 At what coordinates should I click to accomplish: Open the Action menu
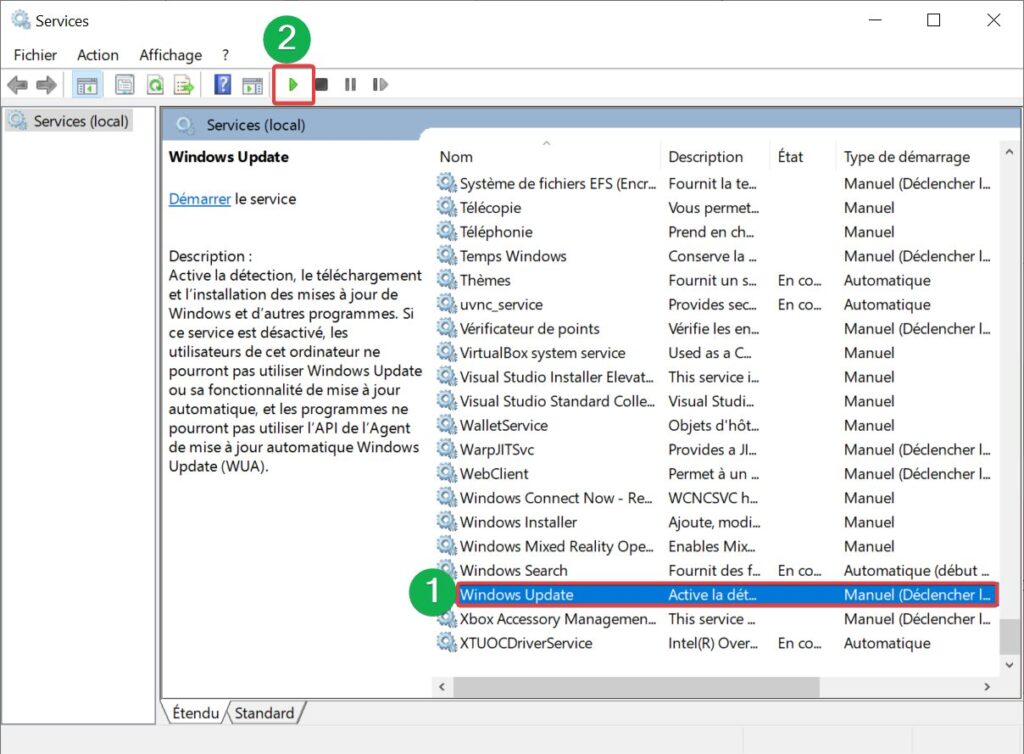click(97, 55)
